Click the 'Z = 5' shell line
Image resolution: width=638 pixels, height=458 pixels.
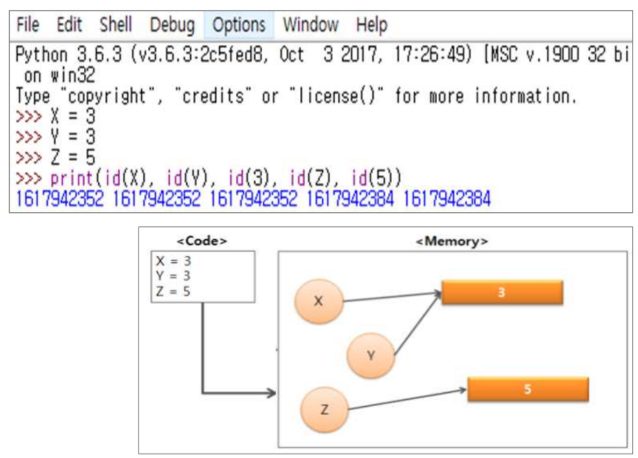(56, 157)
